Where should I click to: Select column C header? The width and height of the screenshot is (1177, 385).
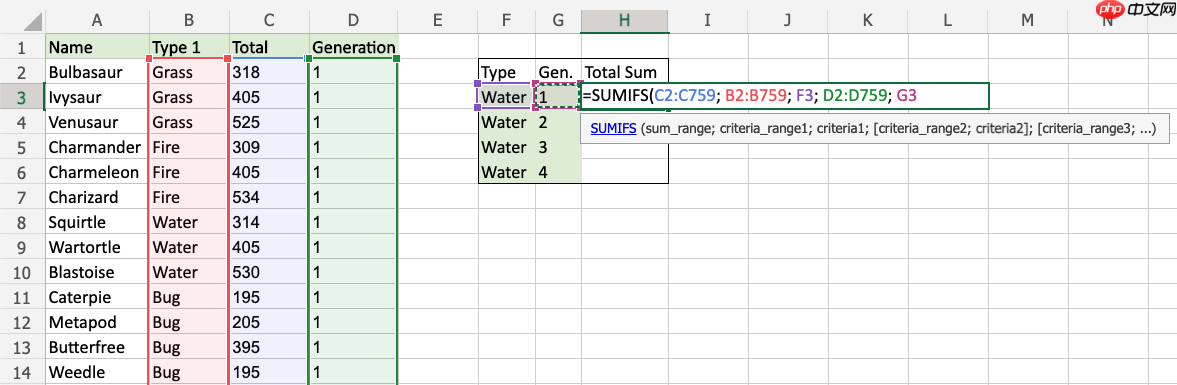[x=269, y=22]
